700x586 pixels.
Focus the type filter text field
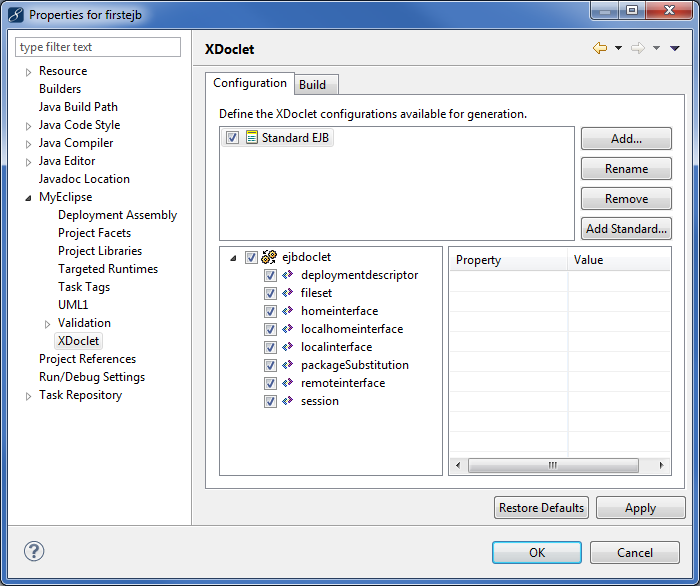click(x=99, y=47)
